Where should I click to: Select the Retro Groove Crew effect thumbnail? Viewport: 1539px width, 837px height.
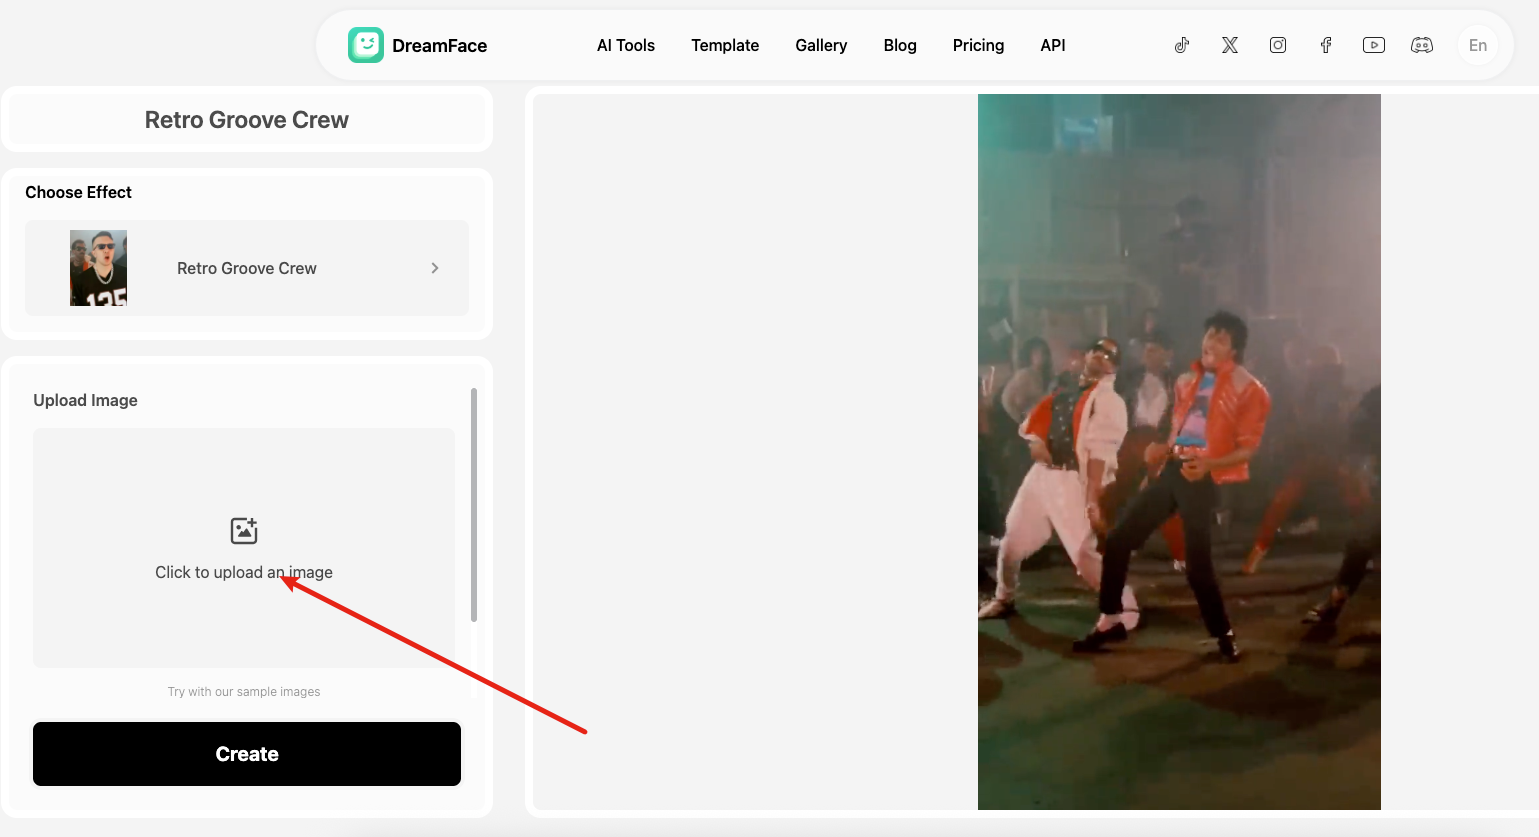click(x=98, y=268)
